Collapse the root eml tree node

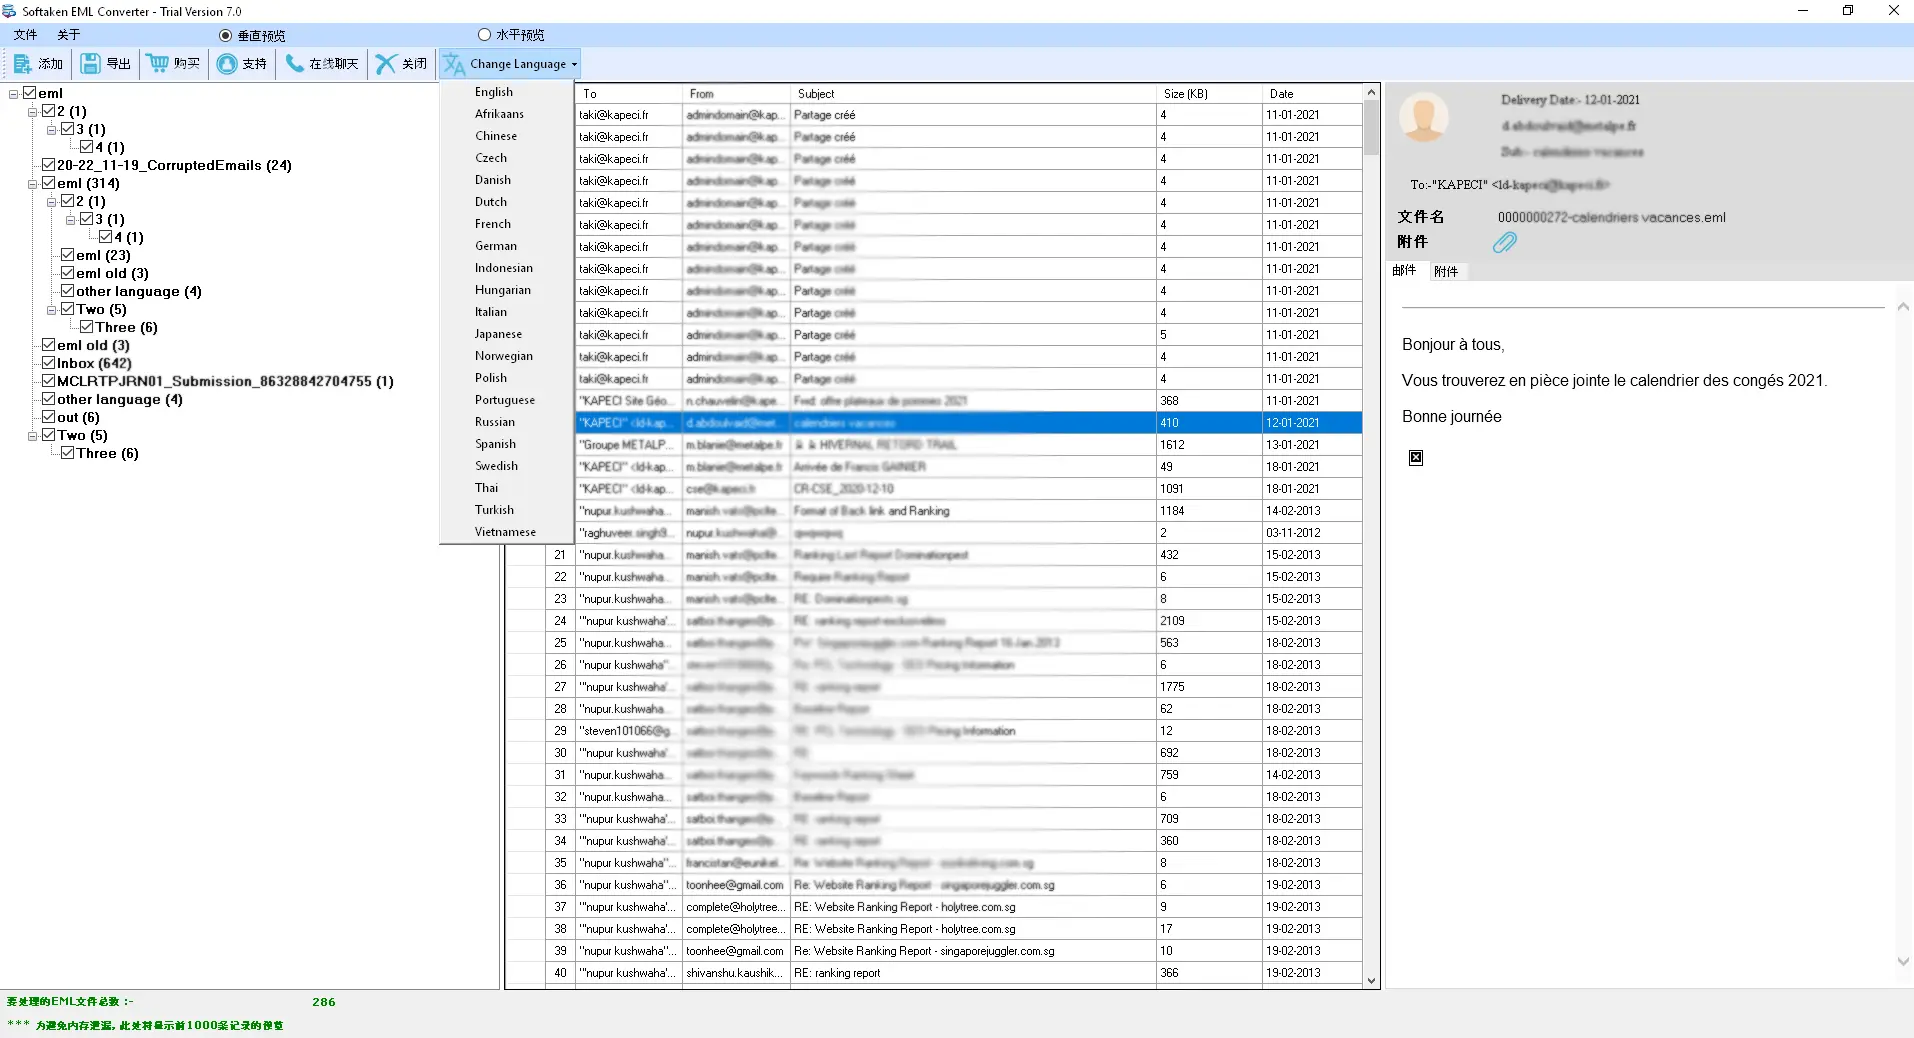(x=12, y=92)
